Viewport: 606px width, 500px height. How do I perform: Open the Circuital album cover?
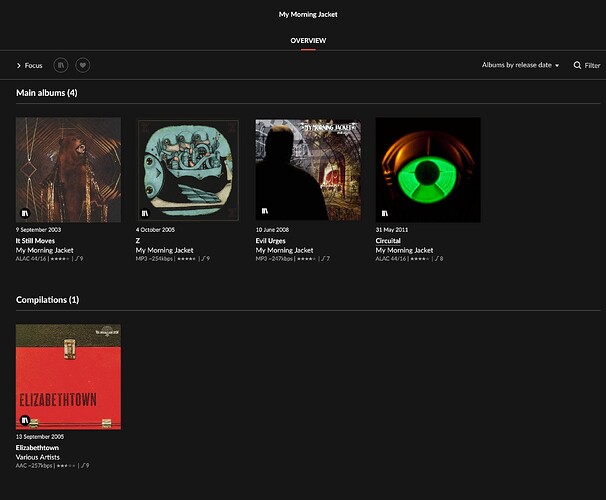click(428, 170)
